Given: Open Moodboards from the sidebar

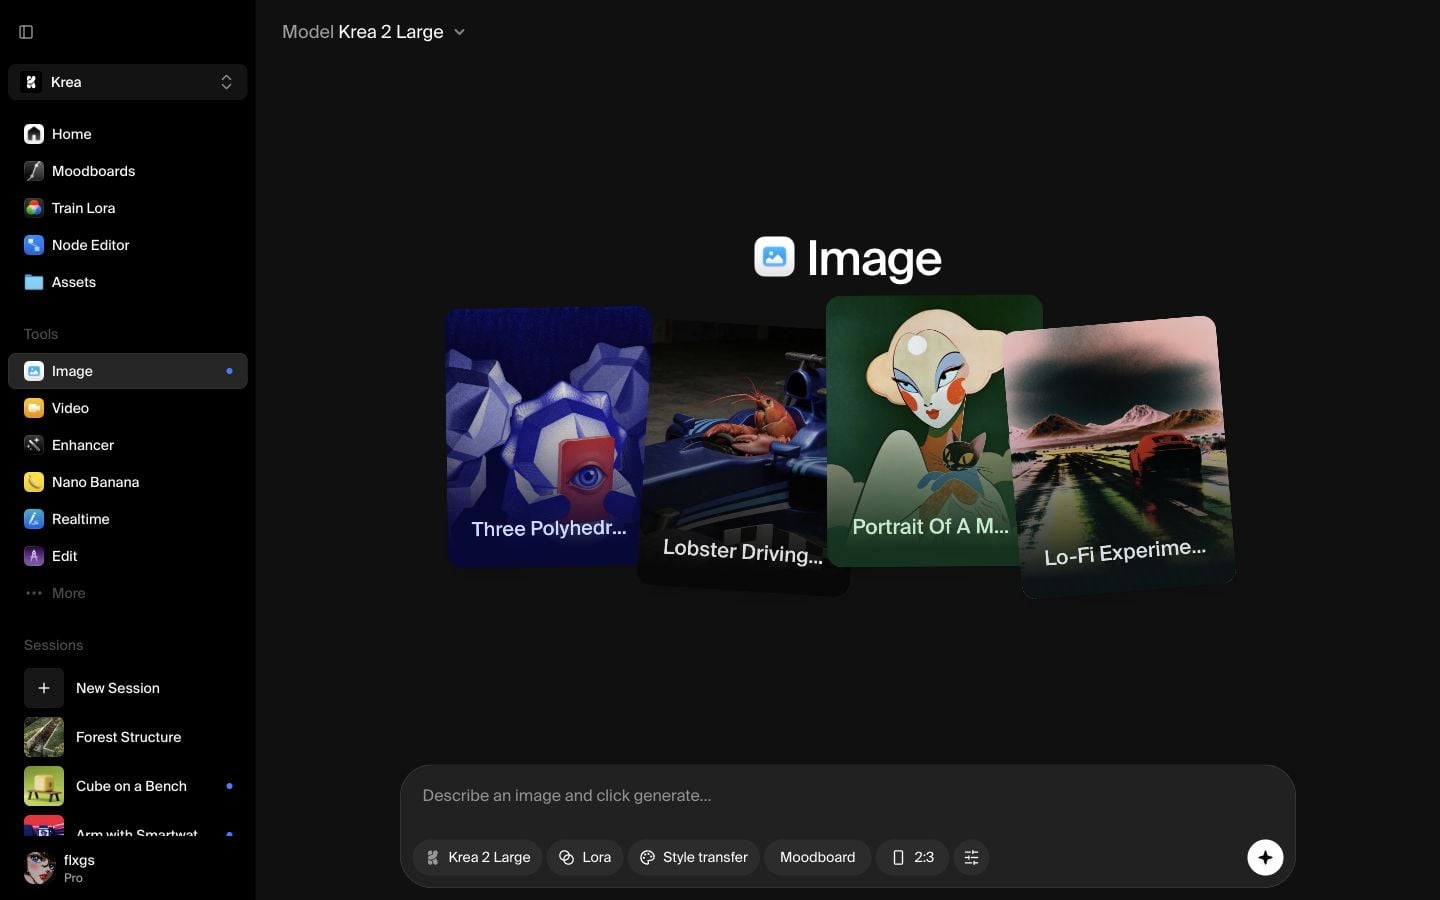Looking at the screenshot, I should point(127,171).
